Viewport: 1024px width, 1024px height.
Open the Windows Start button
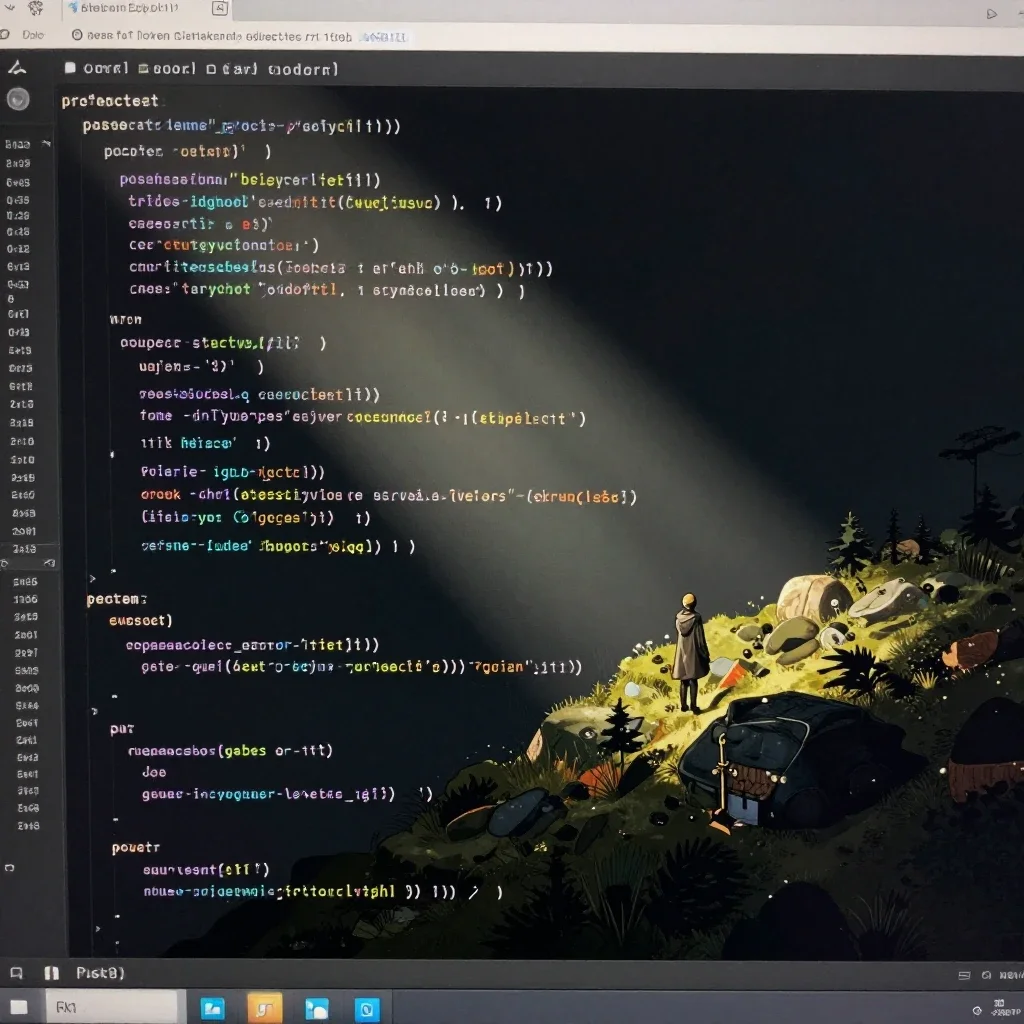[x=18, y=1007]
